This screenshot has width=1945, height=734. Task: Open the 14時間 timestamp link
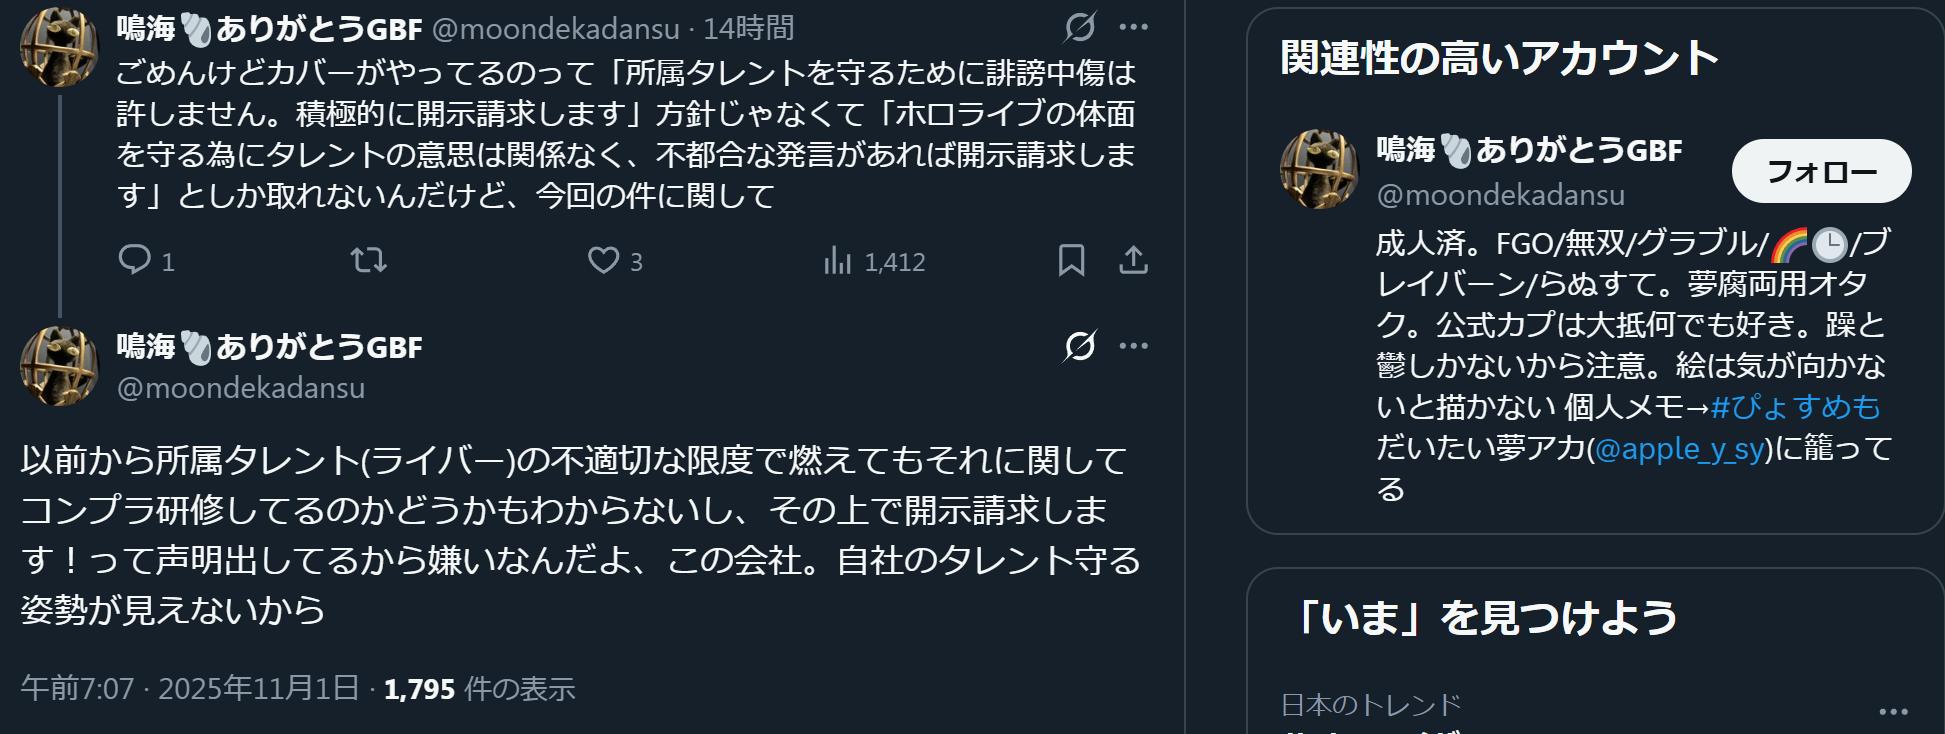[748, 29]
